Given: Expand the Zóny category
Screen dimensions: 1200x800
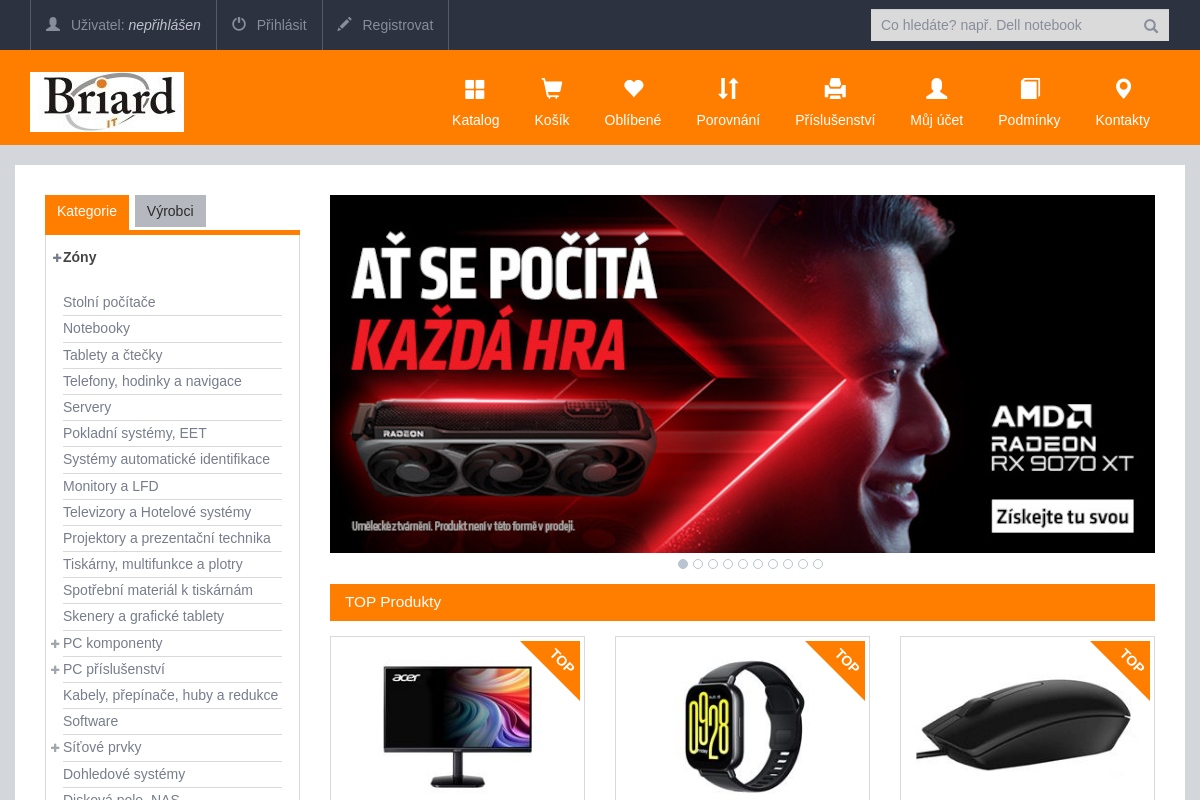Looking at the screenshot, I should 57,257.
